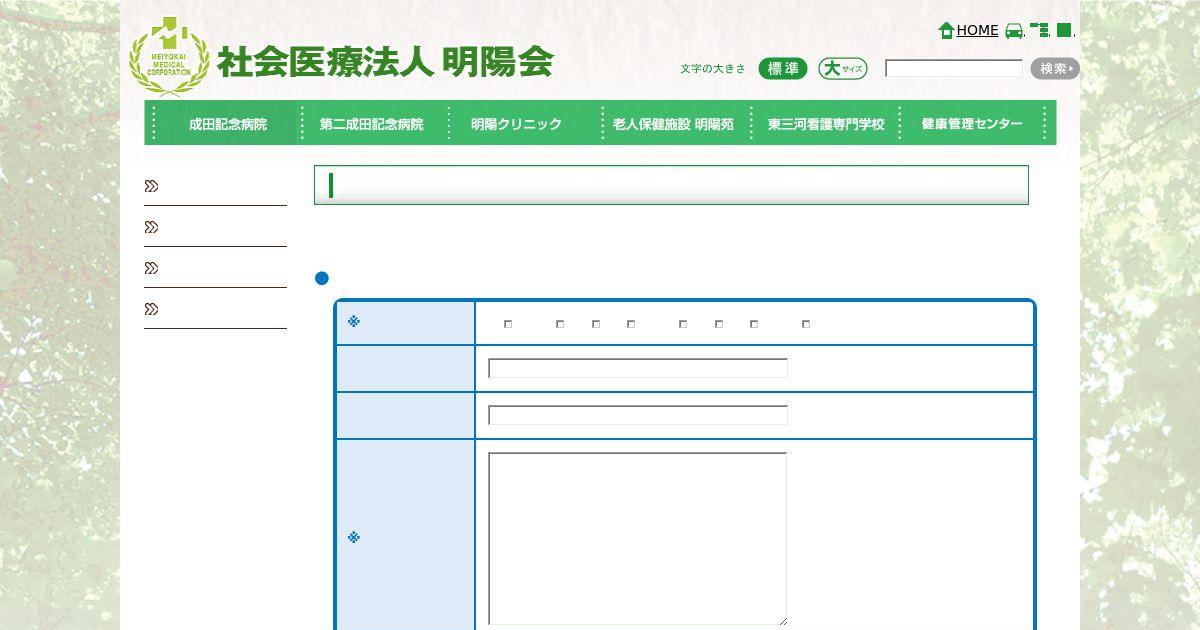Click the grey 検索 search button

point(1055,68)
